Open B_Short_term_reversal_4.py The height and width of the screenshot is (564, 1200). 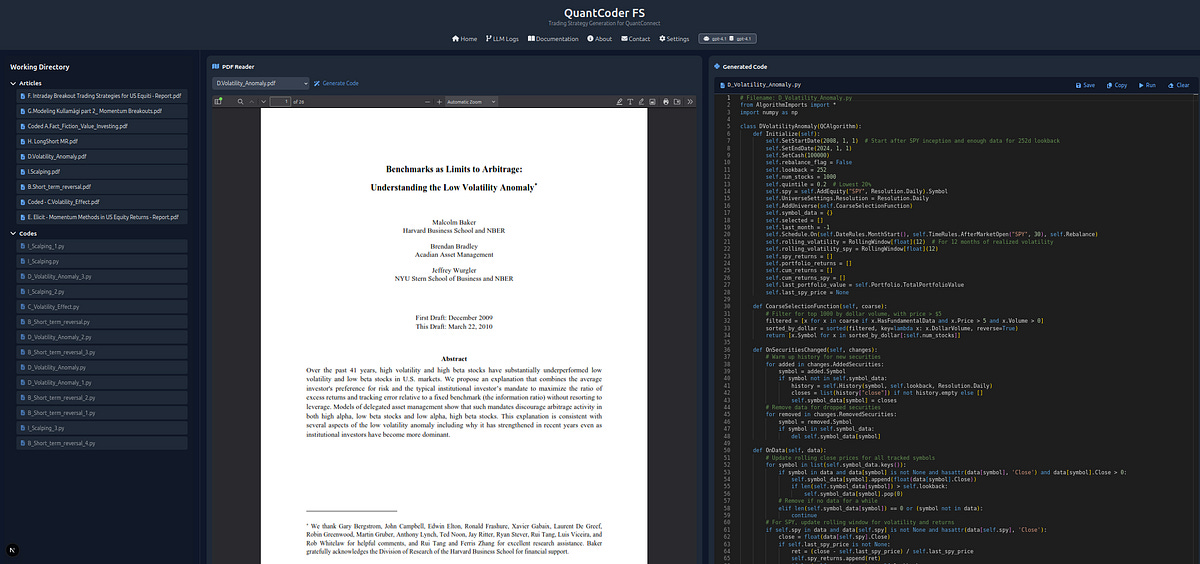pyautogui.click(x=103, y=442)
